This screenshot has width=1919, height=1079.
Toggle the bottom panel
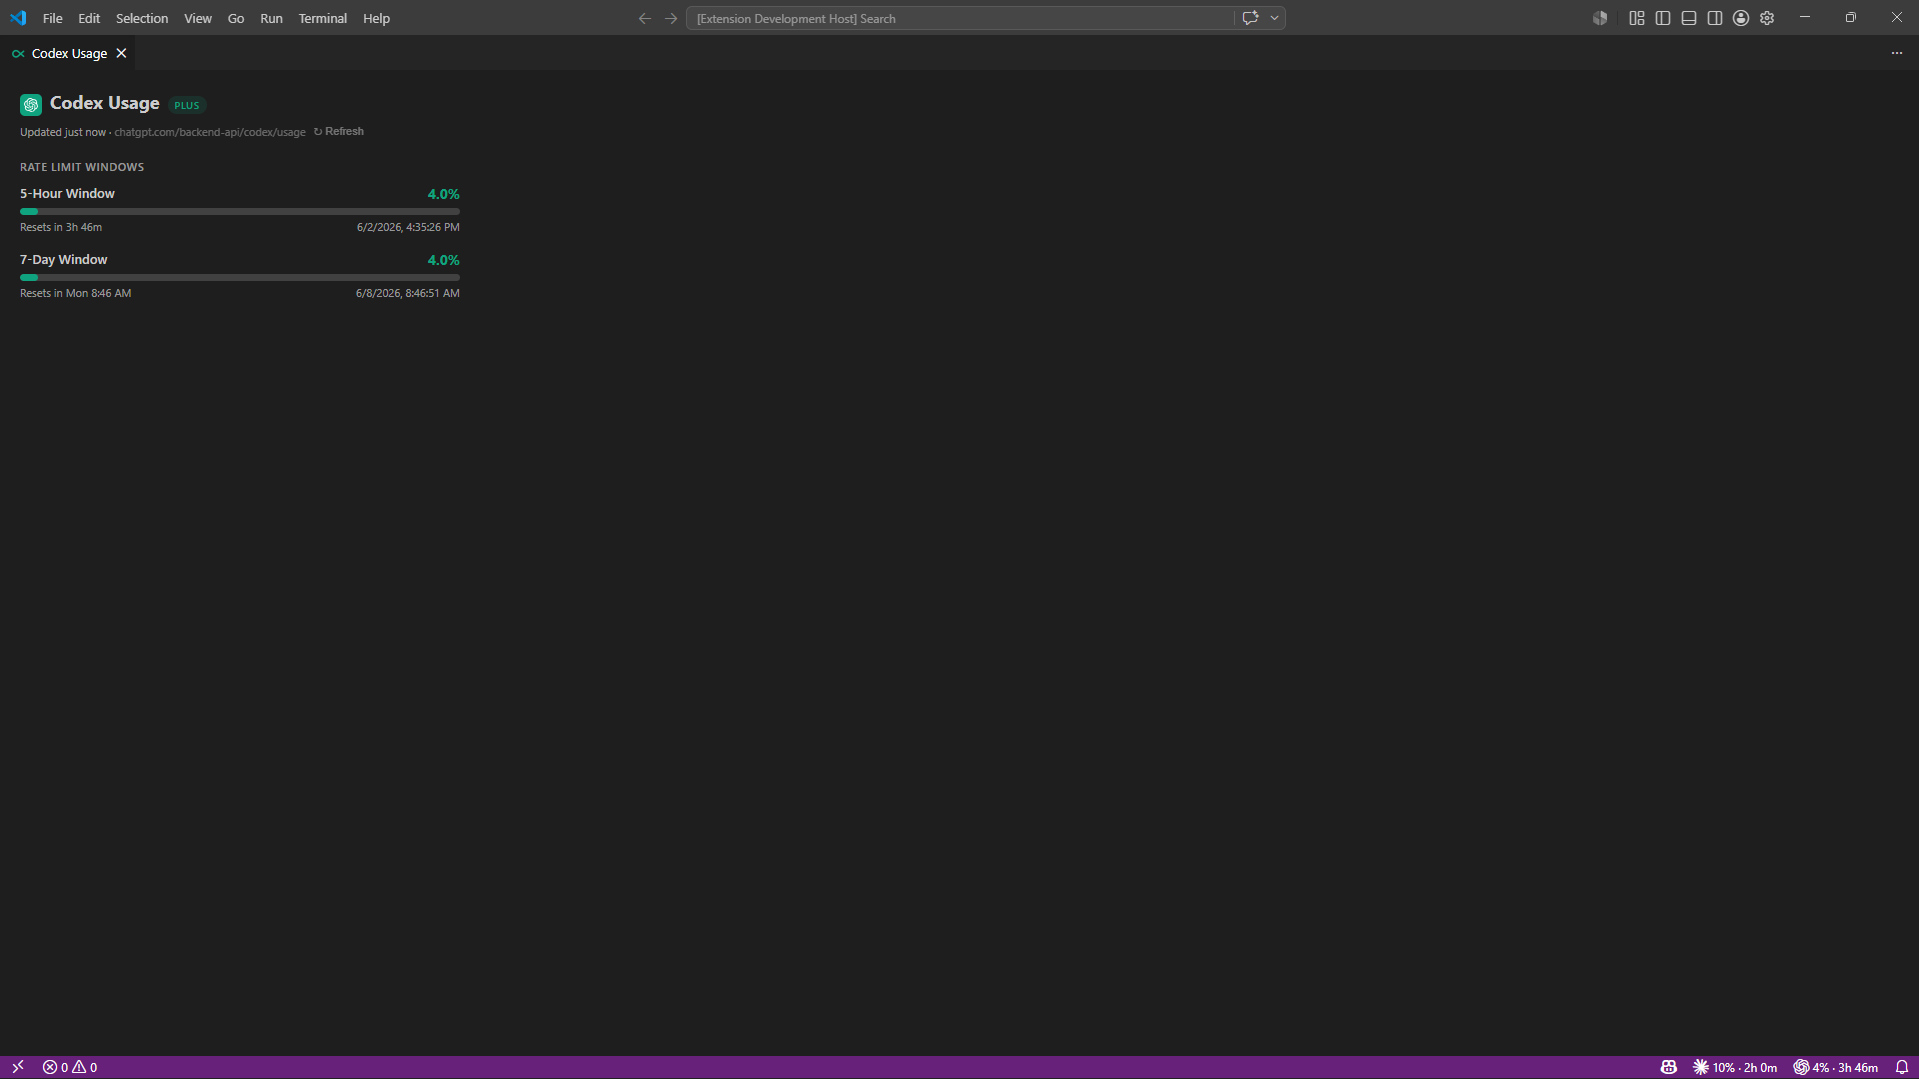pos(1689,18)
